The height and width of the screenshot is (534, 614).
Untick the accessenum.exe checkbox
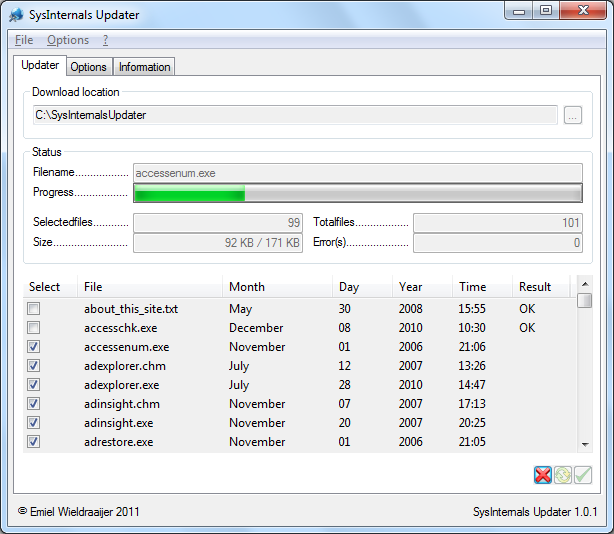[x=34, y=346]
